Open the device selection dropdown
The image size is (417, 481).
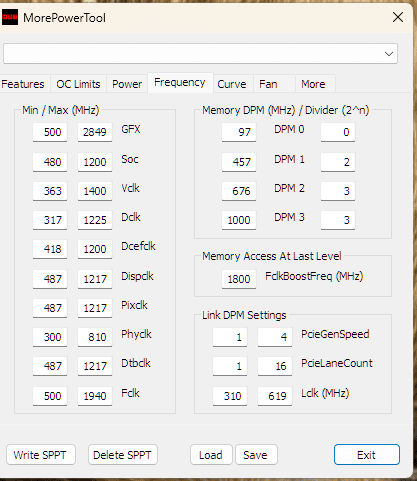(200, 54)
